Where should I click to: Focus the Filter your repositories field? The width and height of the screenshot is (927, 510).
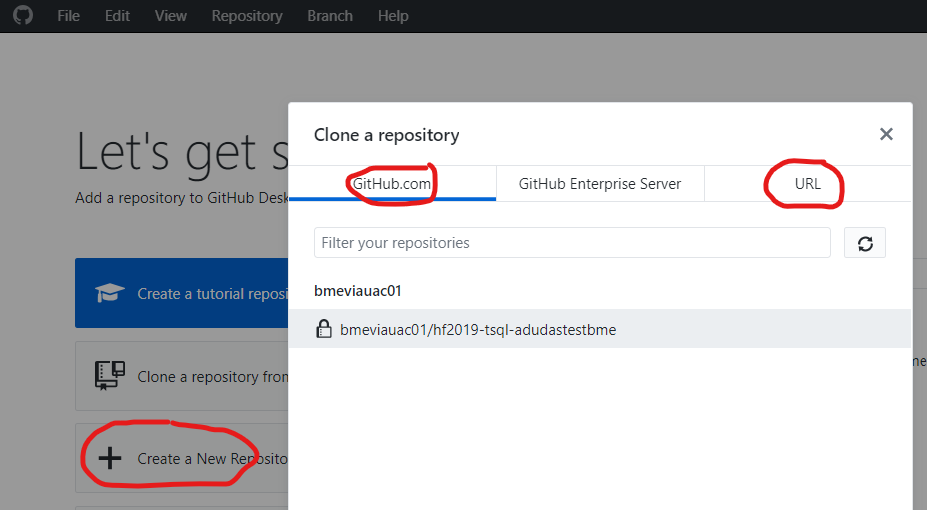(571, 243)
